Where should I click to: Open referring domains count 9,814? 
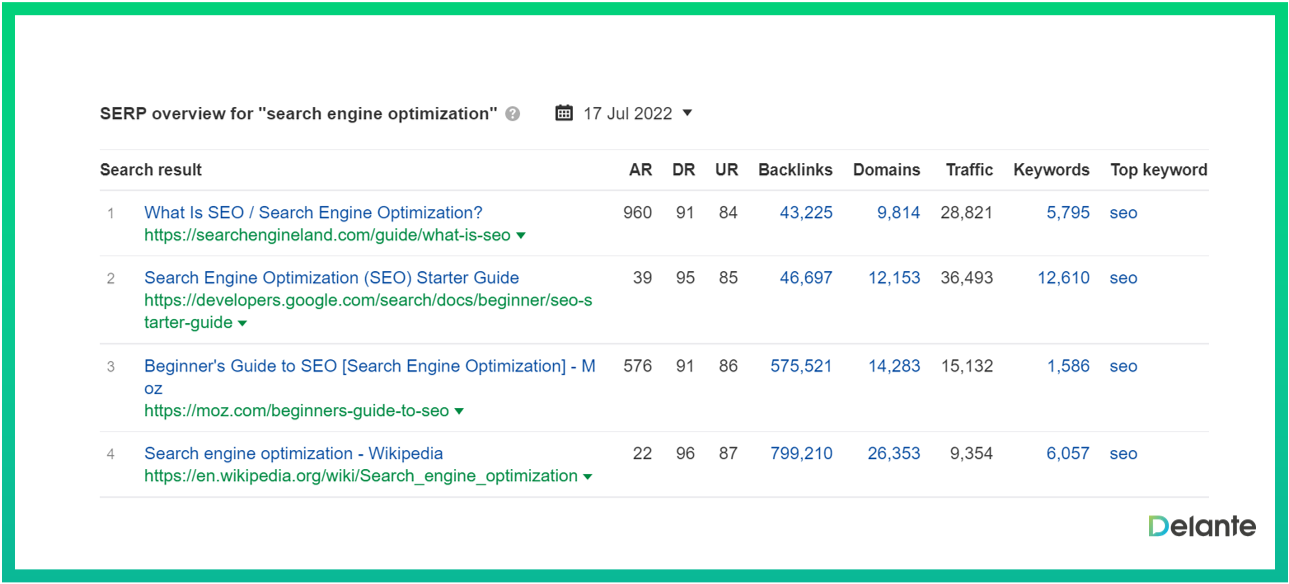(x=898, y=213)
